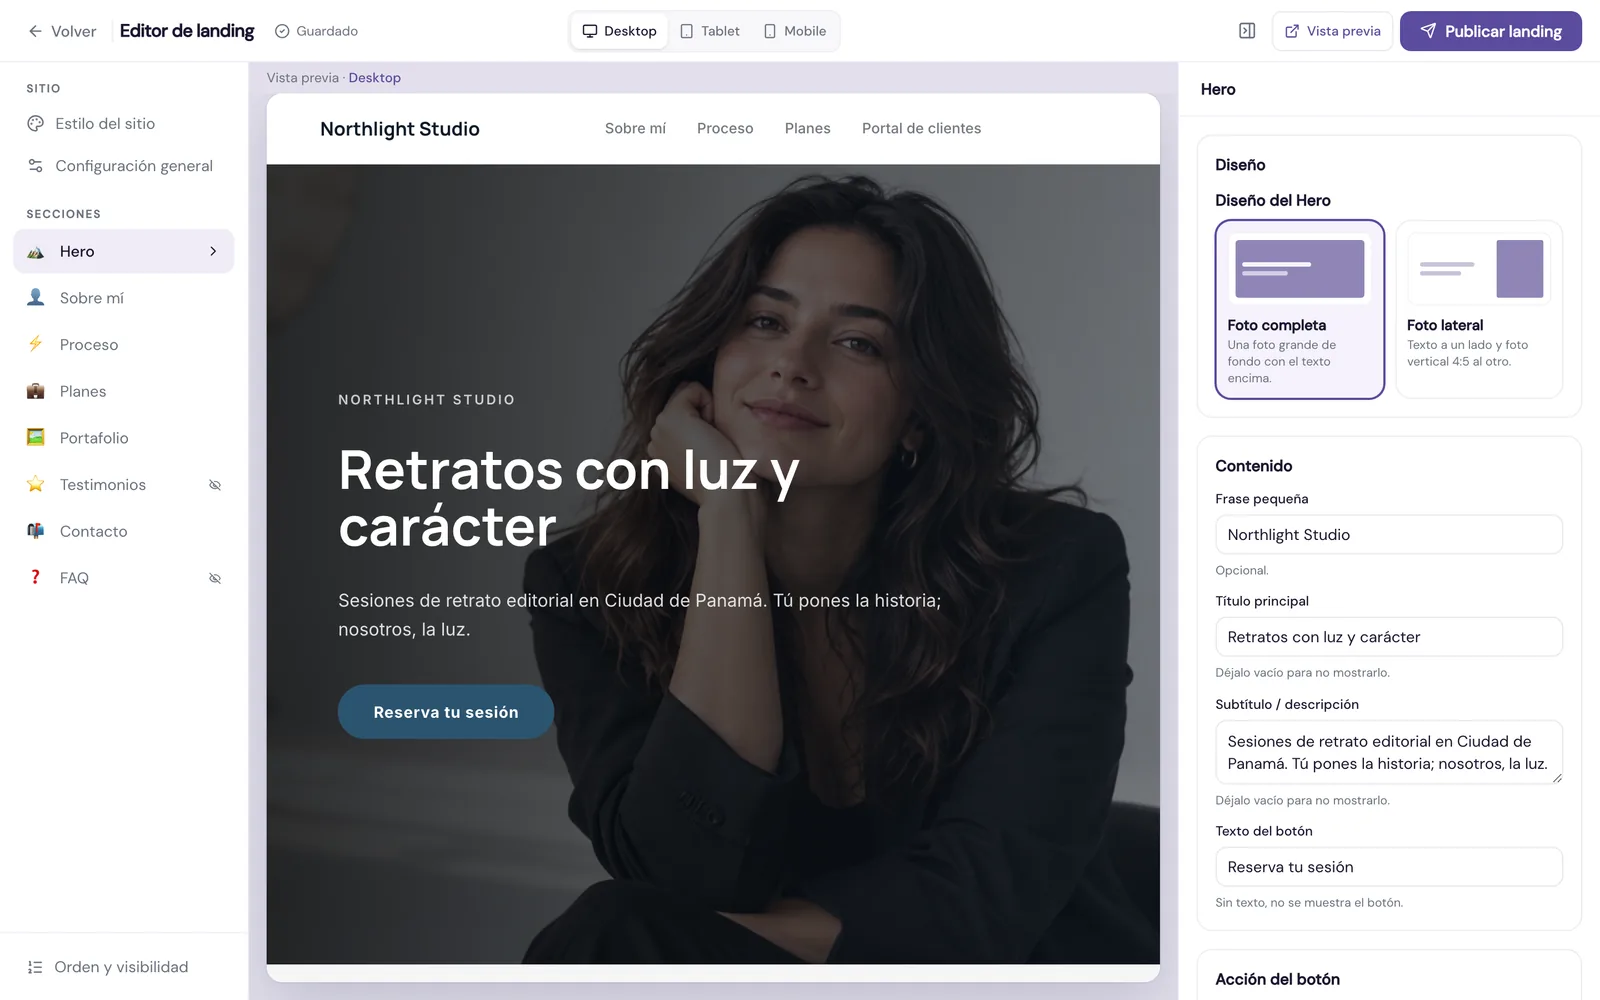
Task: Open Sobre mí in preview navigation
Action: [635, 128]
